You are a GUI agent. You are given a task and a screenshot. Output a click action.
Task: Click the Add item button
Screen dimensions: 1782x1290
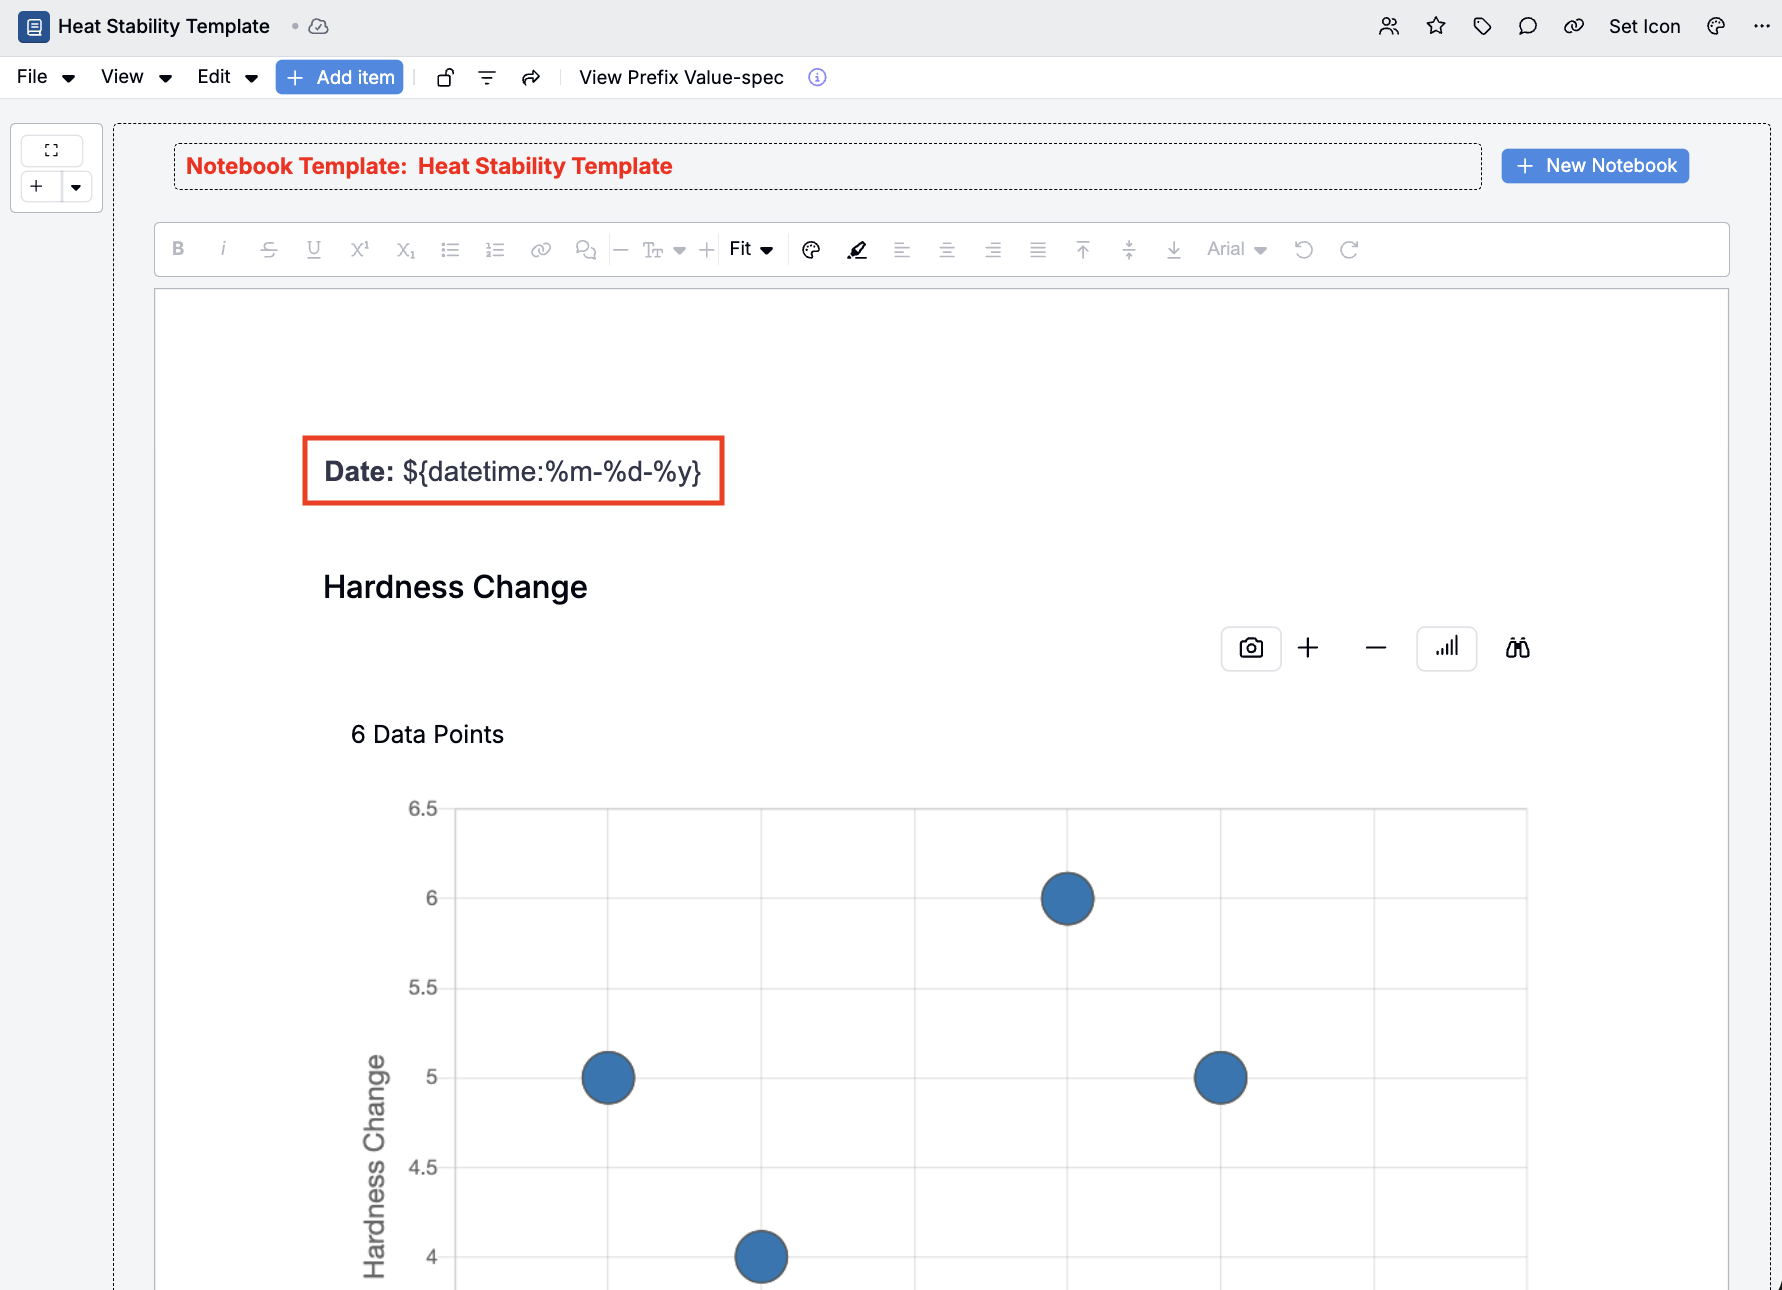339,77
